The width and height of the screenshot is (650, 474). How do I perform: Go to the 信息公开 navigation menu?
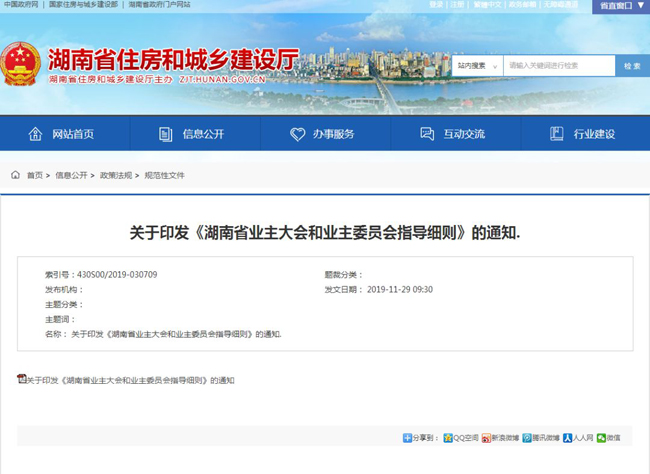[191, 134]
